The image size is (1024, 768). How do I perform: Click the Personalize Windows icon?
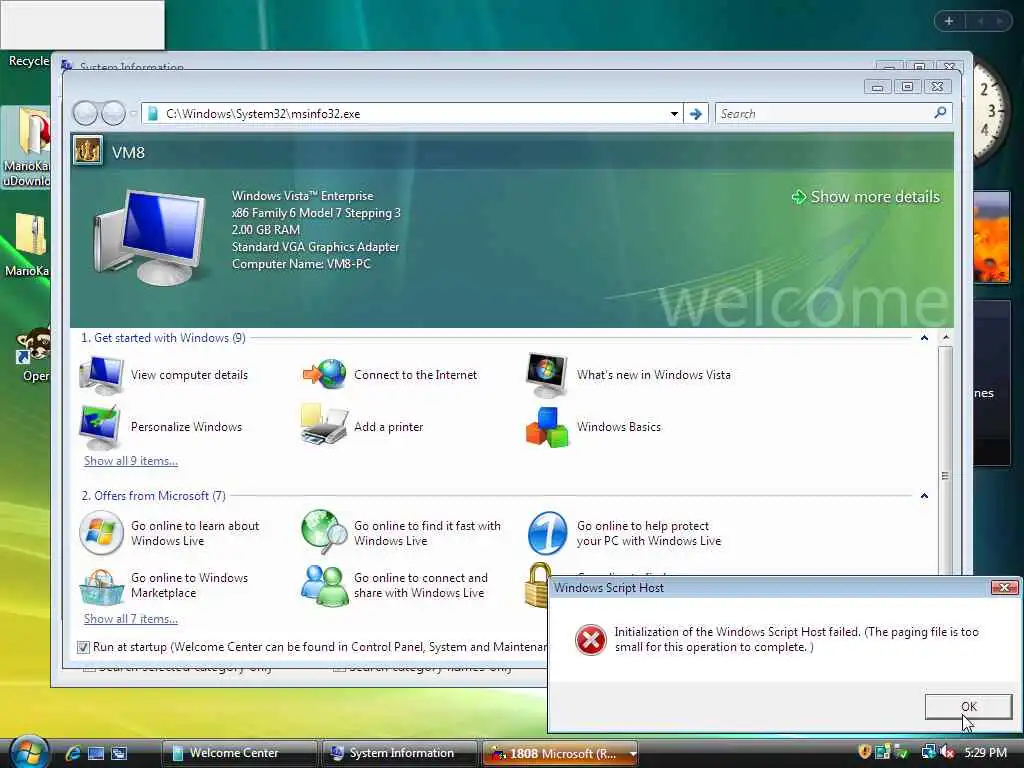coord(100,427)
